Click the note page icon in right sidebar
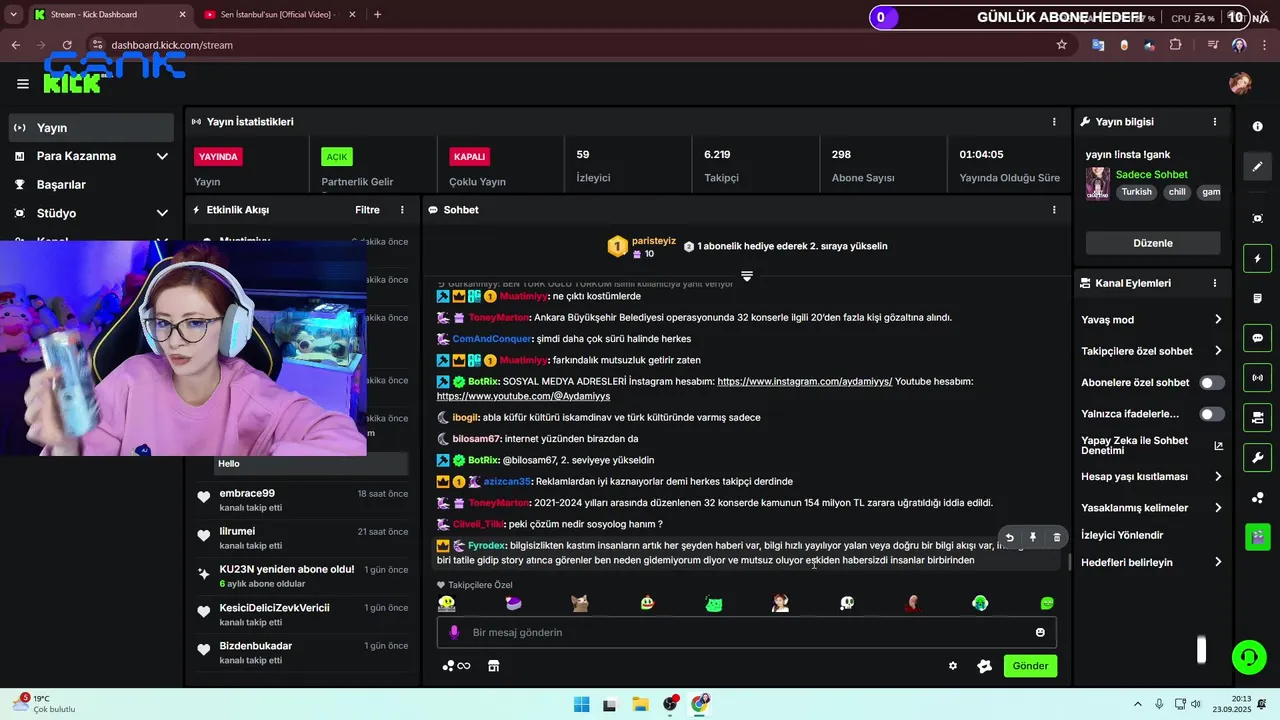This screenshot has height=720, width=1280. click(1257, 299)
